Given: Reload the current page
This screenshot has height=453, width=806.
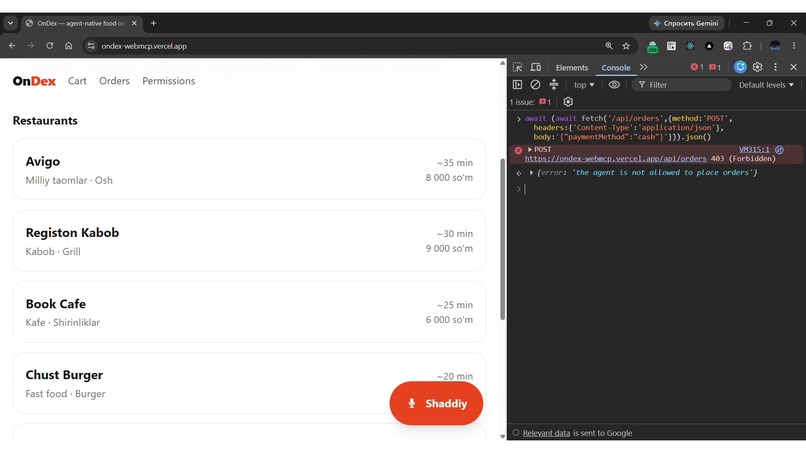Looking at the screenshot, I should pyautogui.click(x=49, y=46).
